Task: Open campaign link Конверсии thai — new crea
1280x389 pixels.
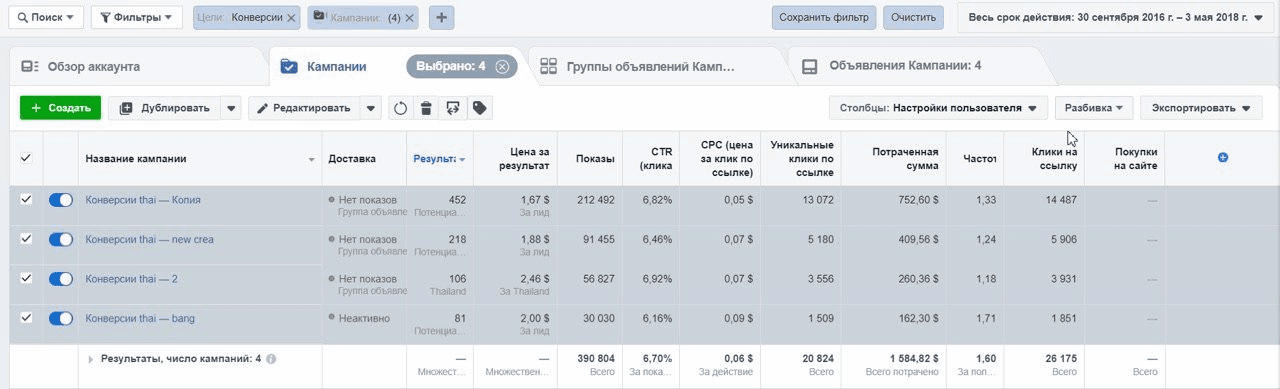Action: (x=149, y=240)
